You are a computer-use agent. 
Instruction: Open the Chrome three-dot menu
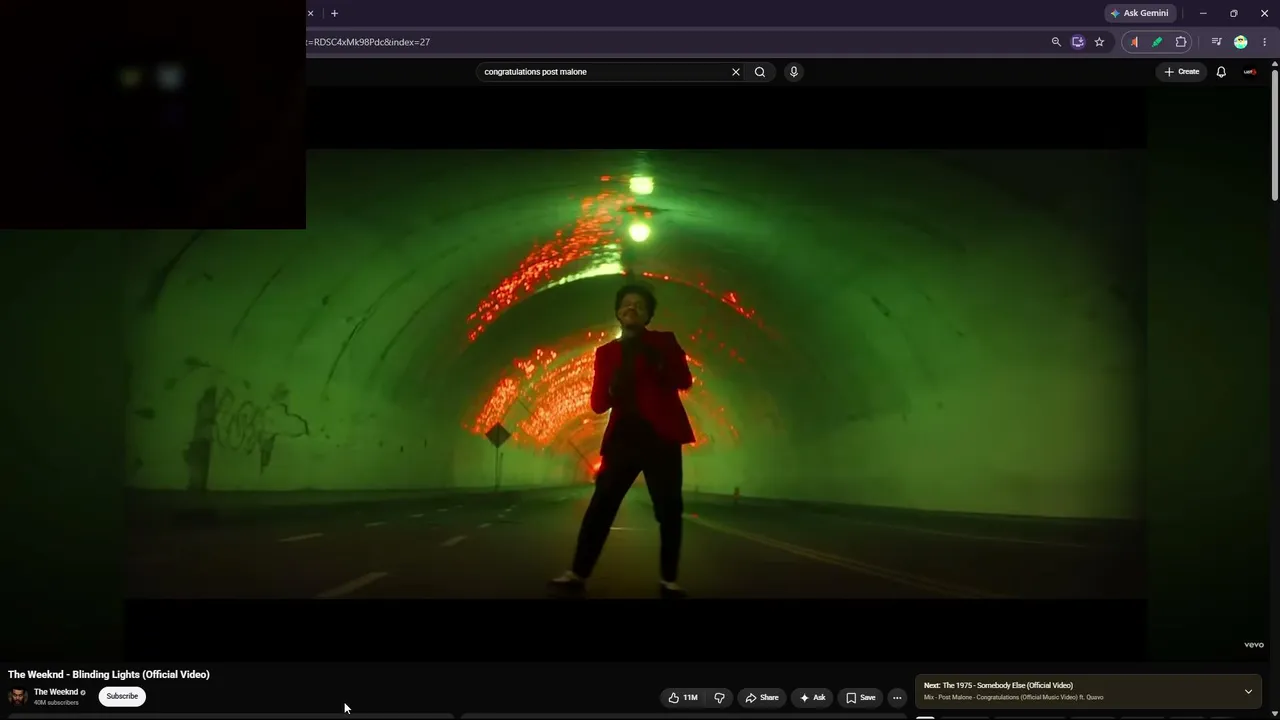(x=1264, y=42)
